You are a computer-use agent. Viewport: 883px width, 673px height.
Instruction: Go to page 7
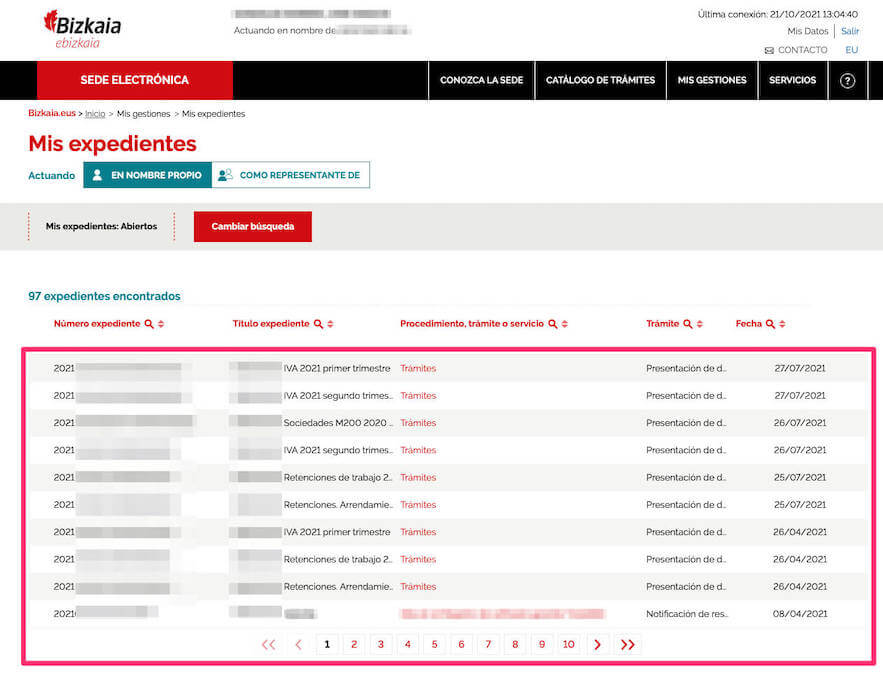pos(488,644)
